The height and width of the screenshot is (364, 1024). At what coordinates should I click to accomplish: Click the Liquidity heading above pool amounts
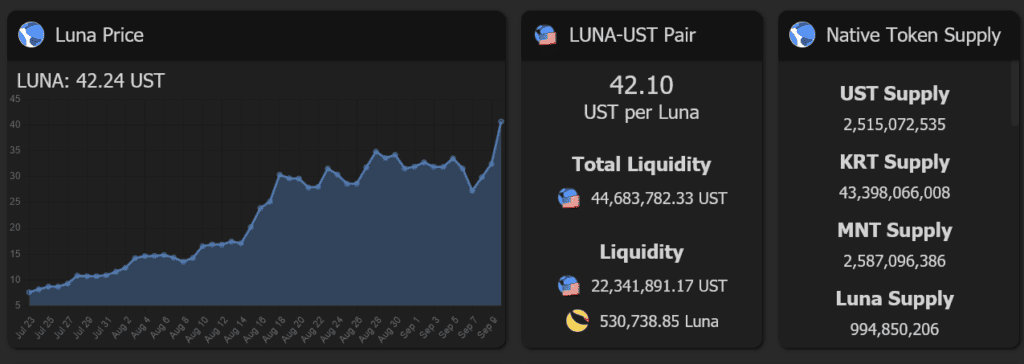point(641,252)
